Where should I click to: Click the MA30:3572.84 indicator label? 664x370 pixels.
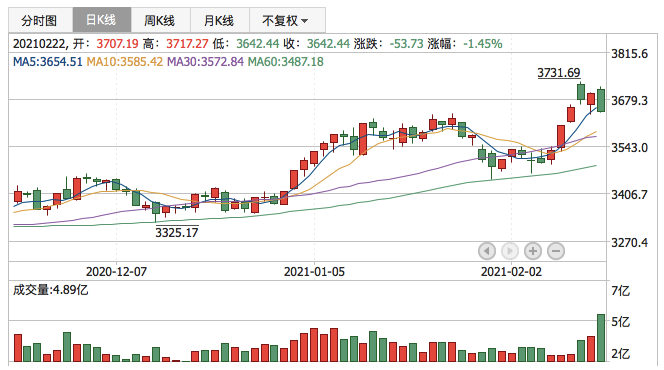(205, 62)
